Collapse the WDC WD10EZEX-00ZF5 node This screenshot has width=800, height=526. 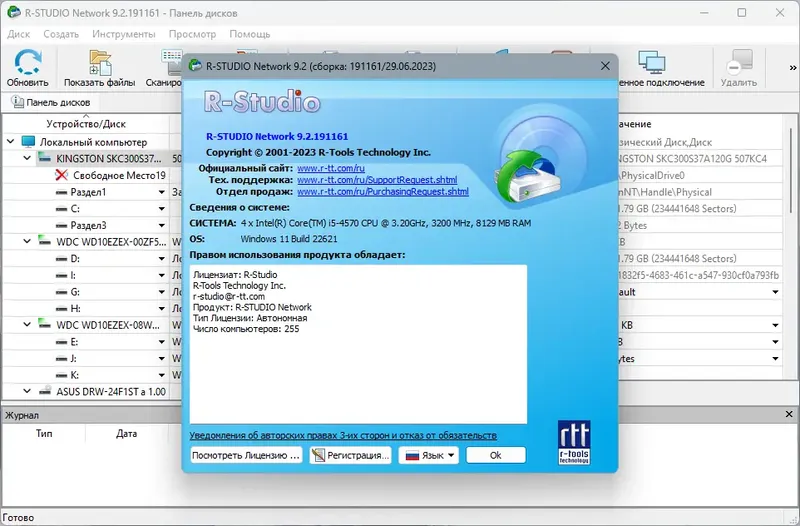coord(27,241)
